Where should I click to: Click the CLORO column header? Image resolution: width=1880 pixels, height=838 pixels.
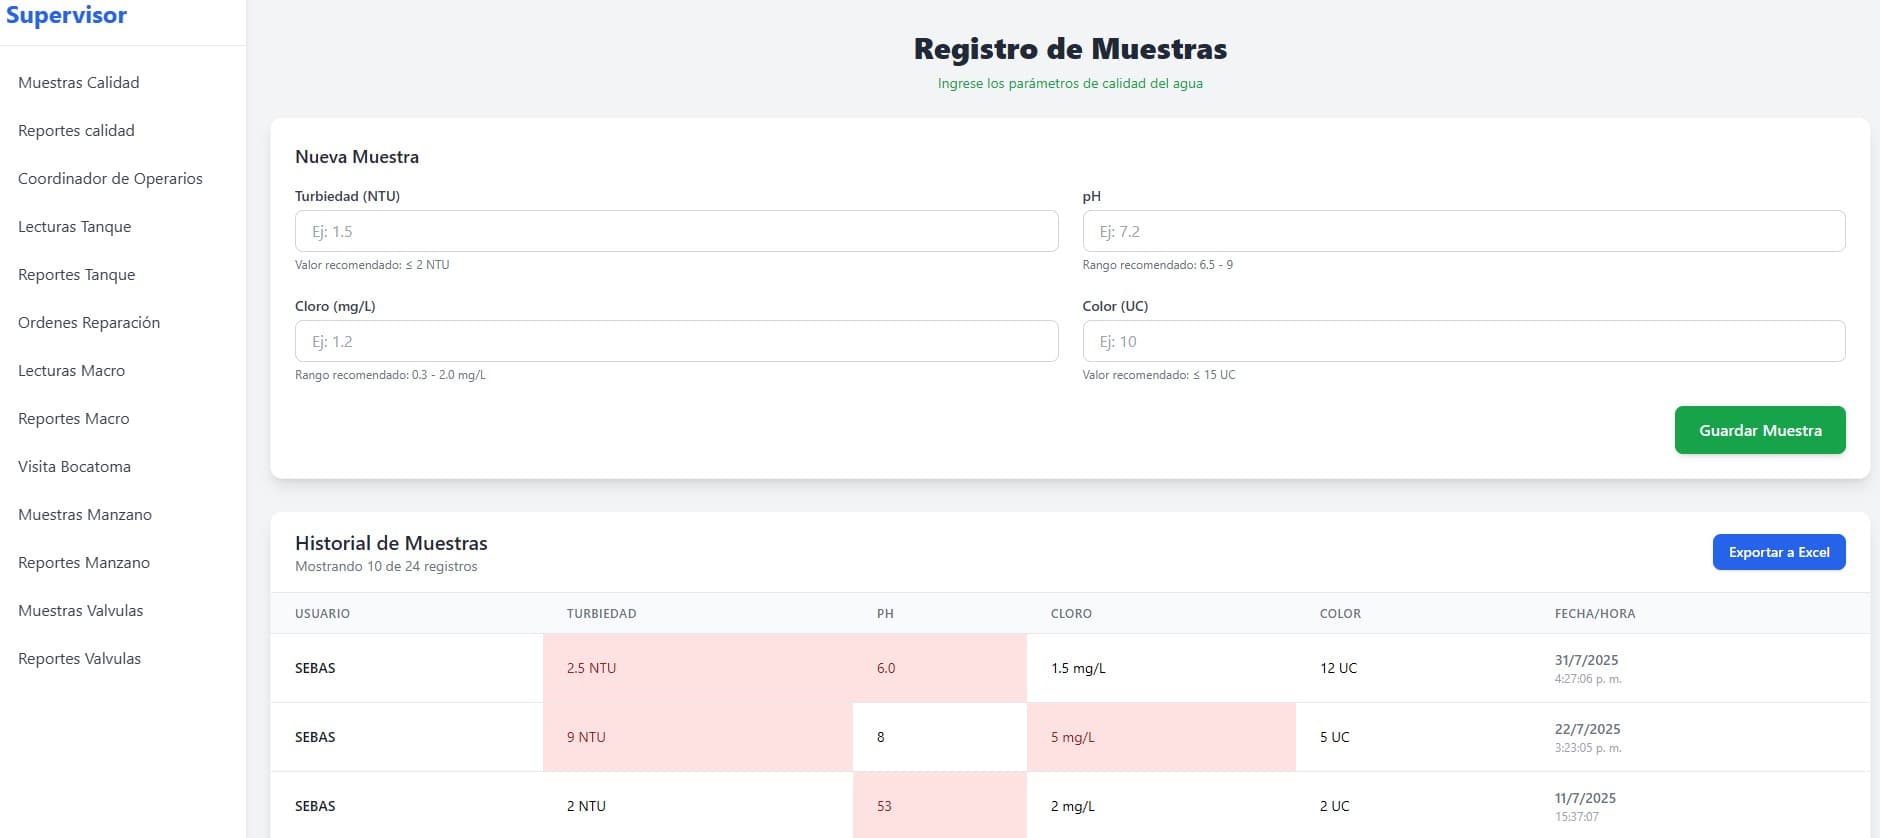point(1071,614)
